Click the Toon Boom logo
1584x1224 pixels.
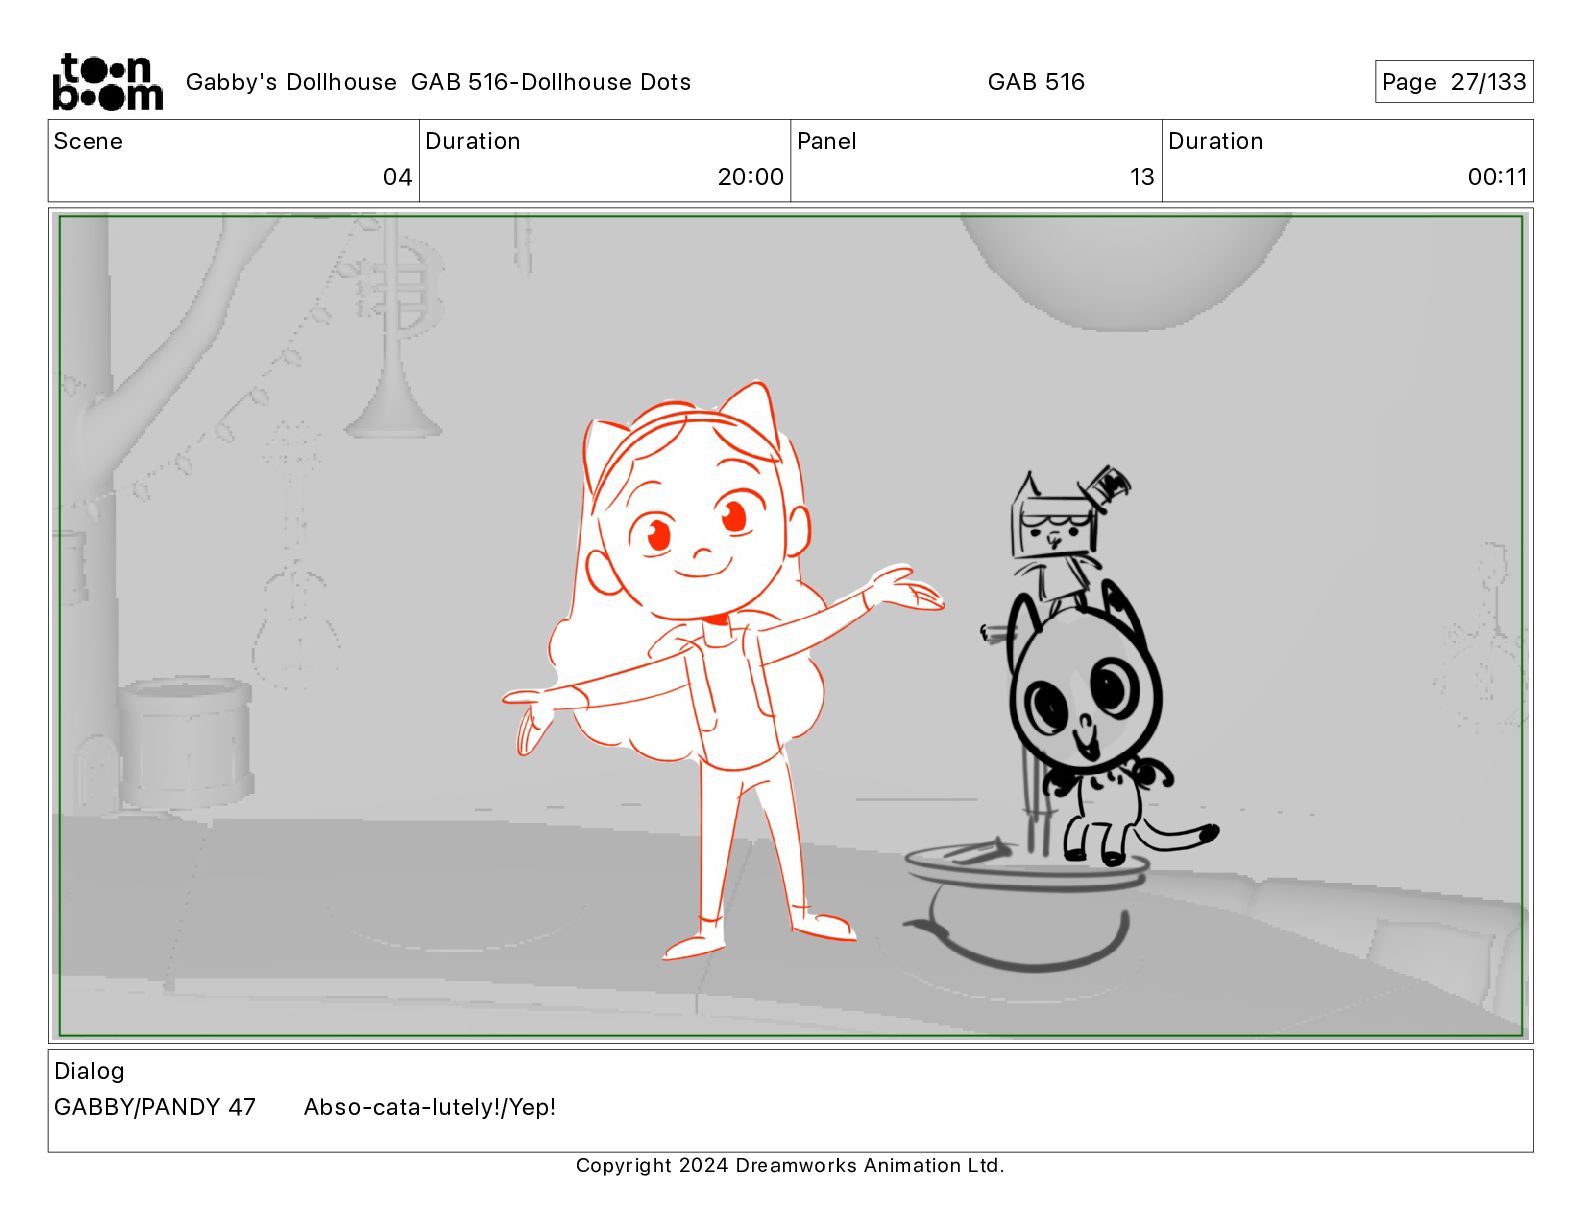[107, 82]
